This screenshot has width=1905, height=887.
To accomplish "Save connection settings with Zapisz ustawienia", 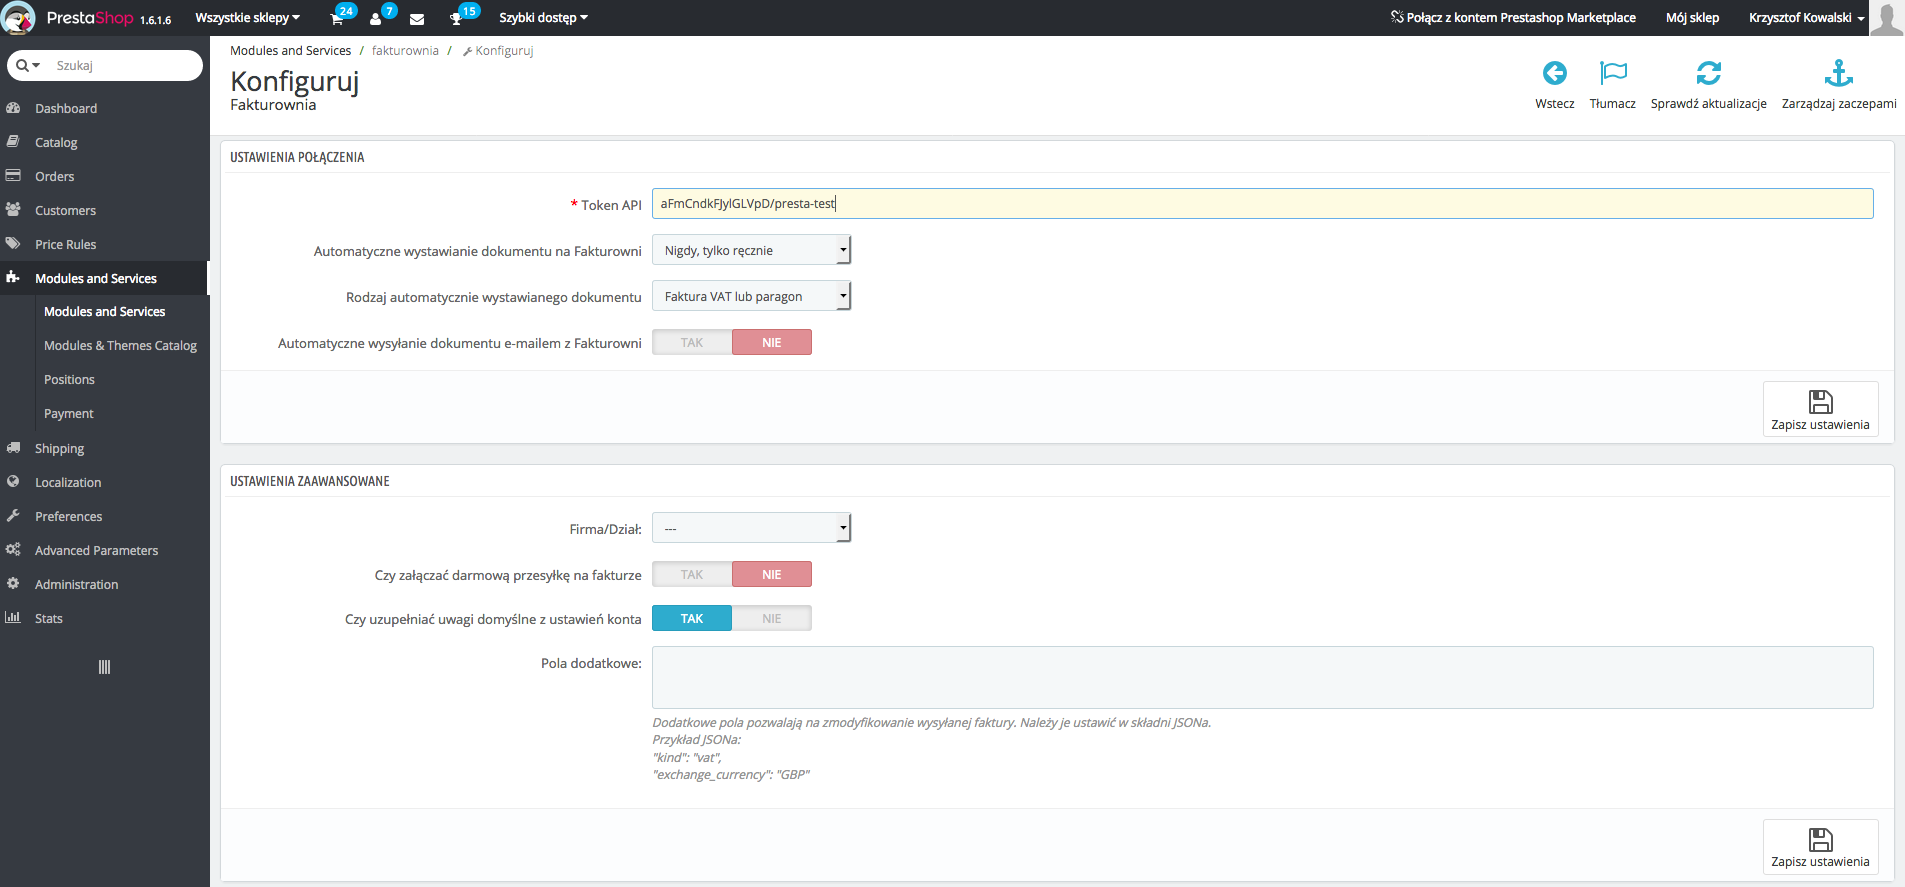I will click(x=1820, y=410).
